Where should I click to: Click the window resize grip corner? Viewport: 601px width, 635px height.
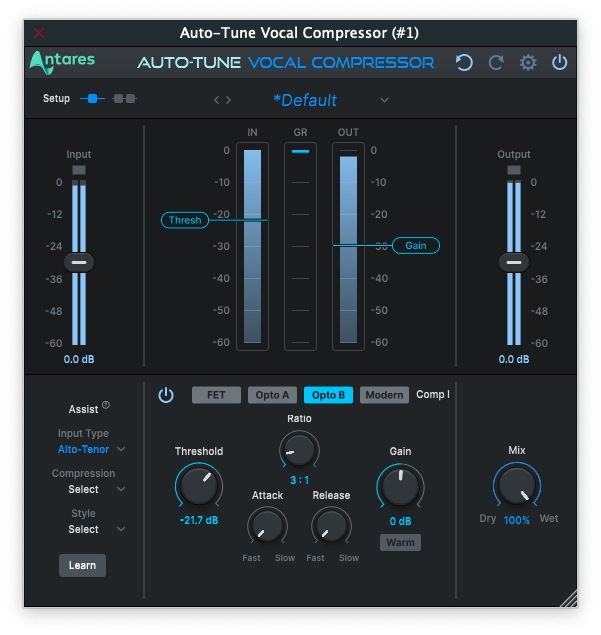[x=569, y=599]
